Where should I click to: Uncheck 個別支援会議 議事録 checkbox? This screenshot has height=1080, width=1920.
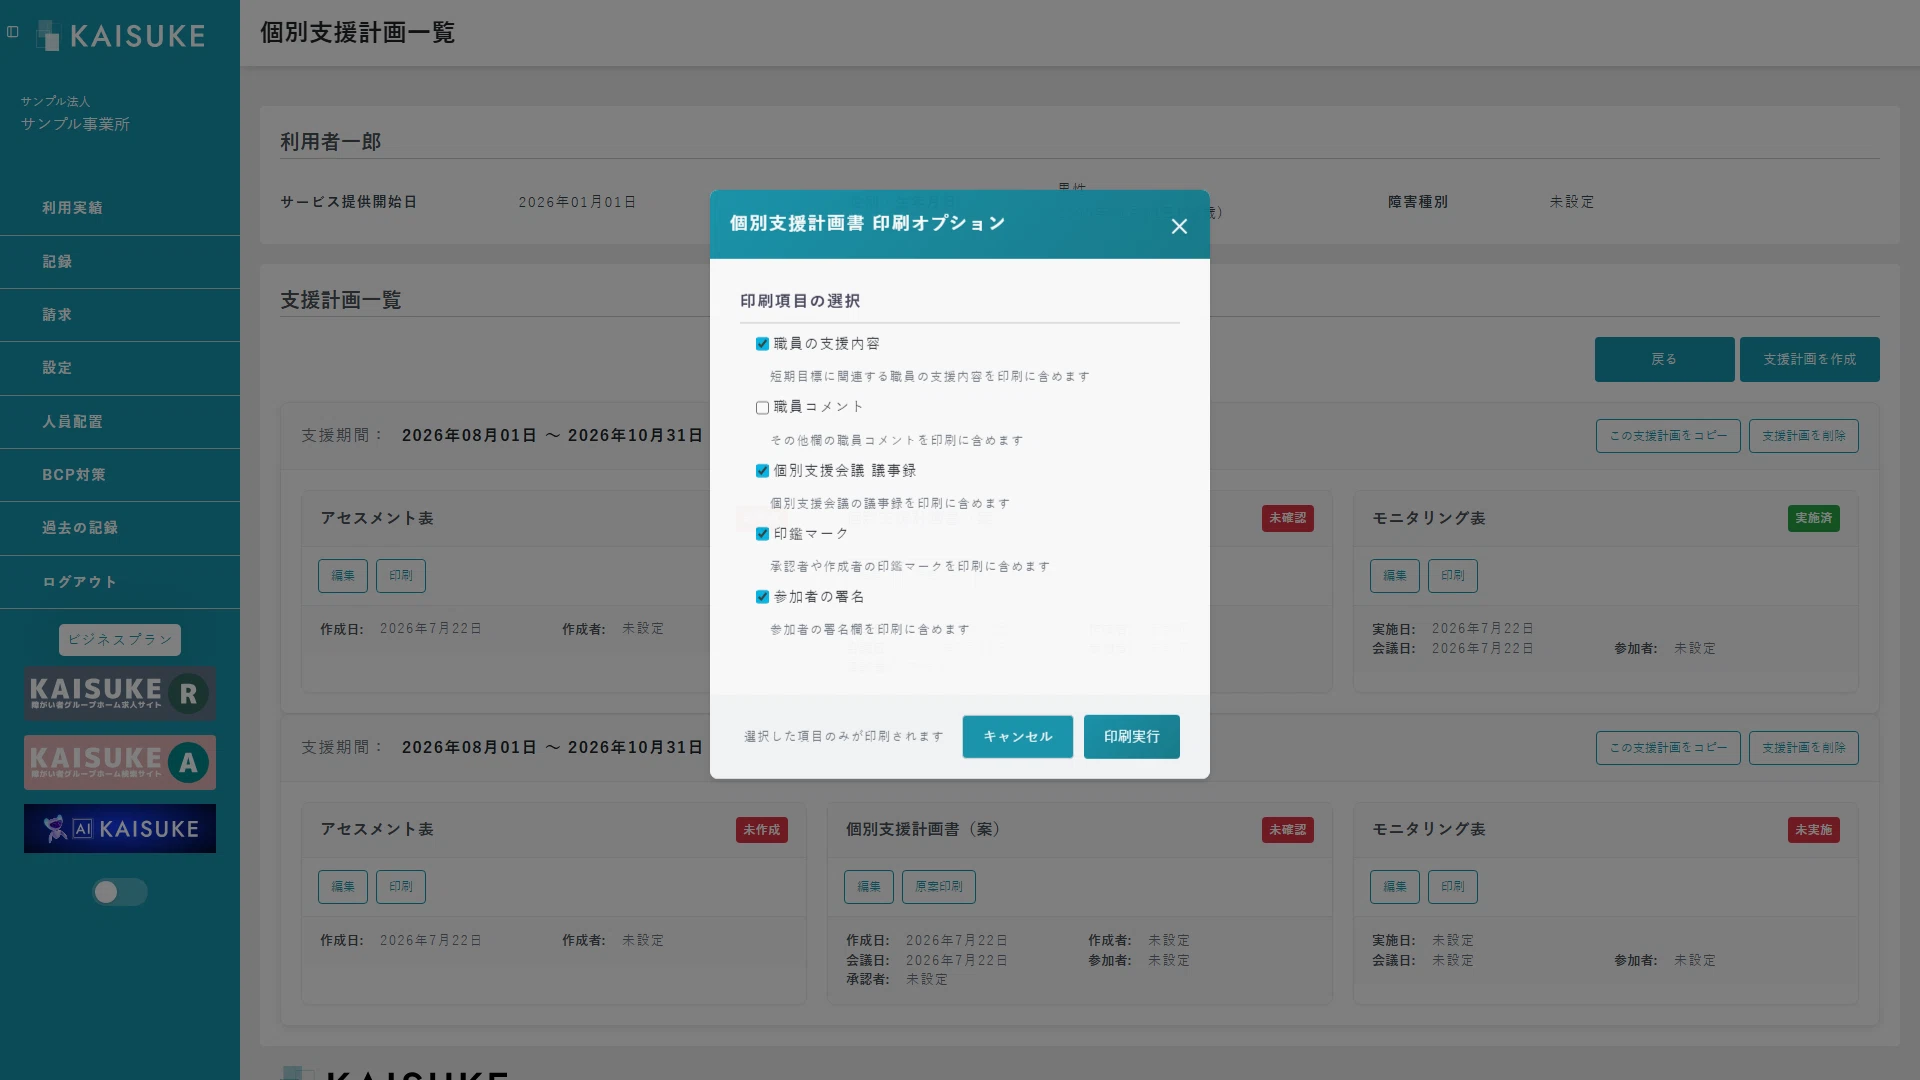[x=762, y=471]
